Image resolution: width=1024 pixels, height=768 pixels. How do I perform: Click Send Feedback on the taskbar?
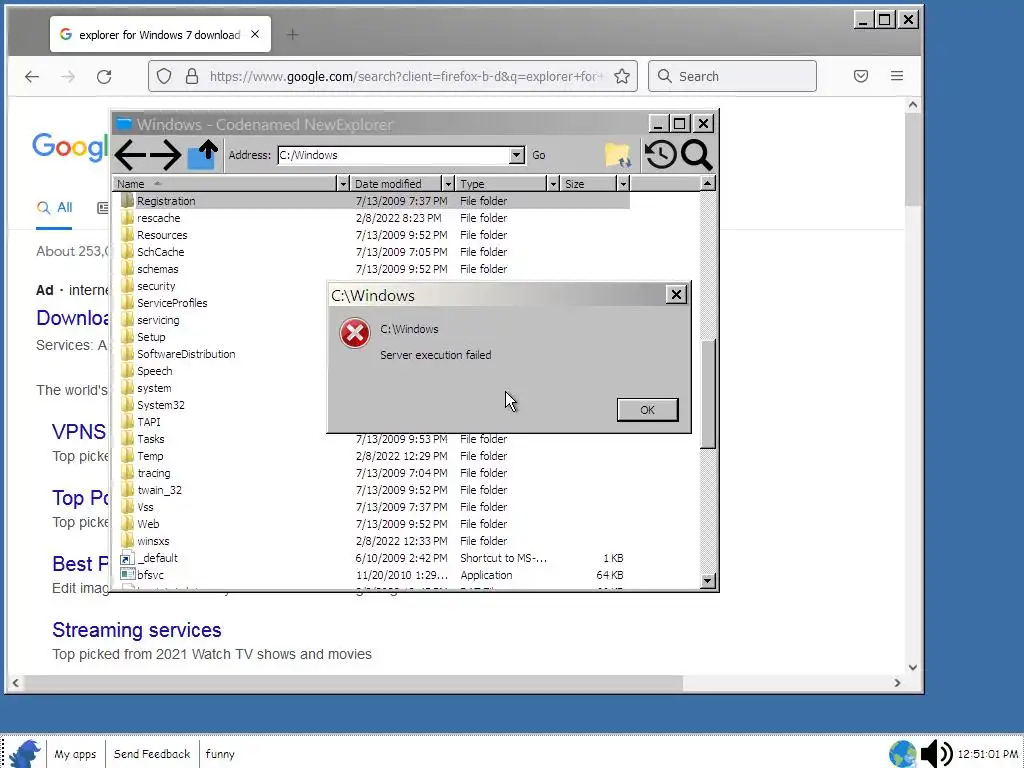[152, 754]
